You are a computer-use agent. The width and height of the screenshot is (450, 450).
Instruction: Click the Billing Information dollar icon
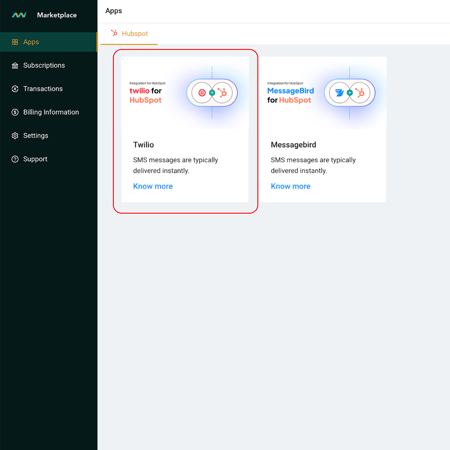tap(15, 112)
